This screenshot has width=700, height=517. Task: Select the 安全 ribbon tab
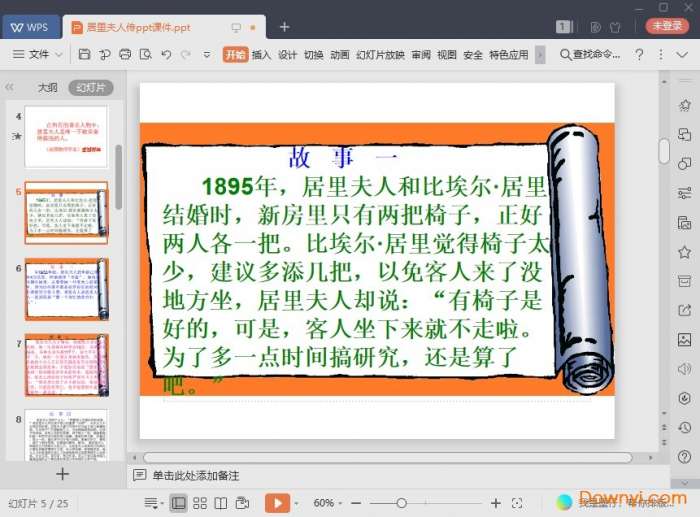click(x=473, y=54)
